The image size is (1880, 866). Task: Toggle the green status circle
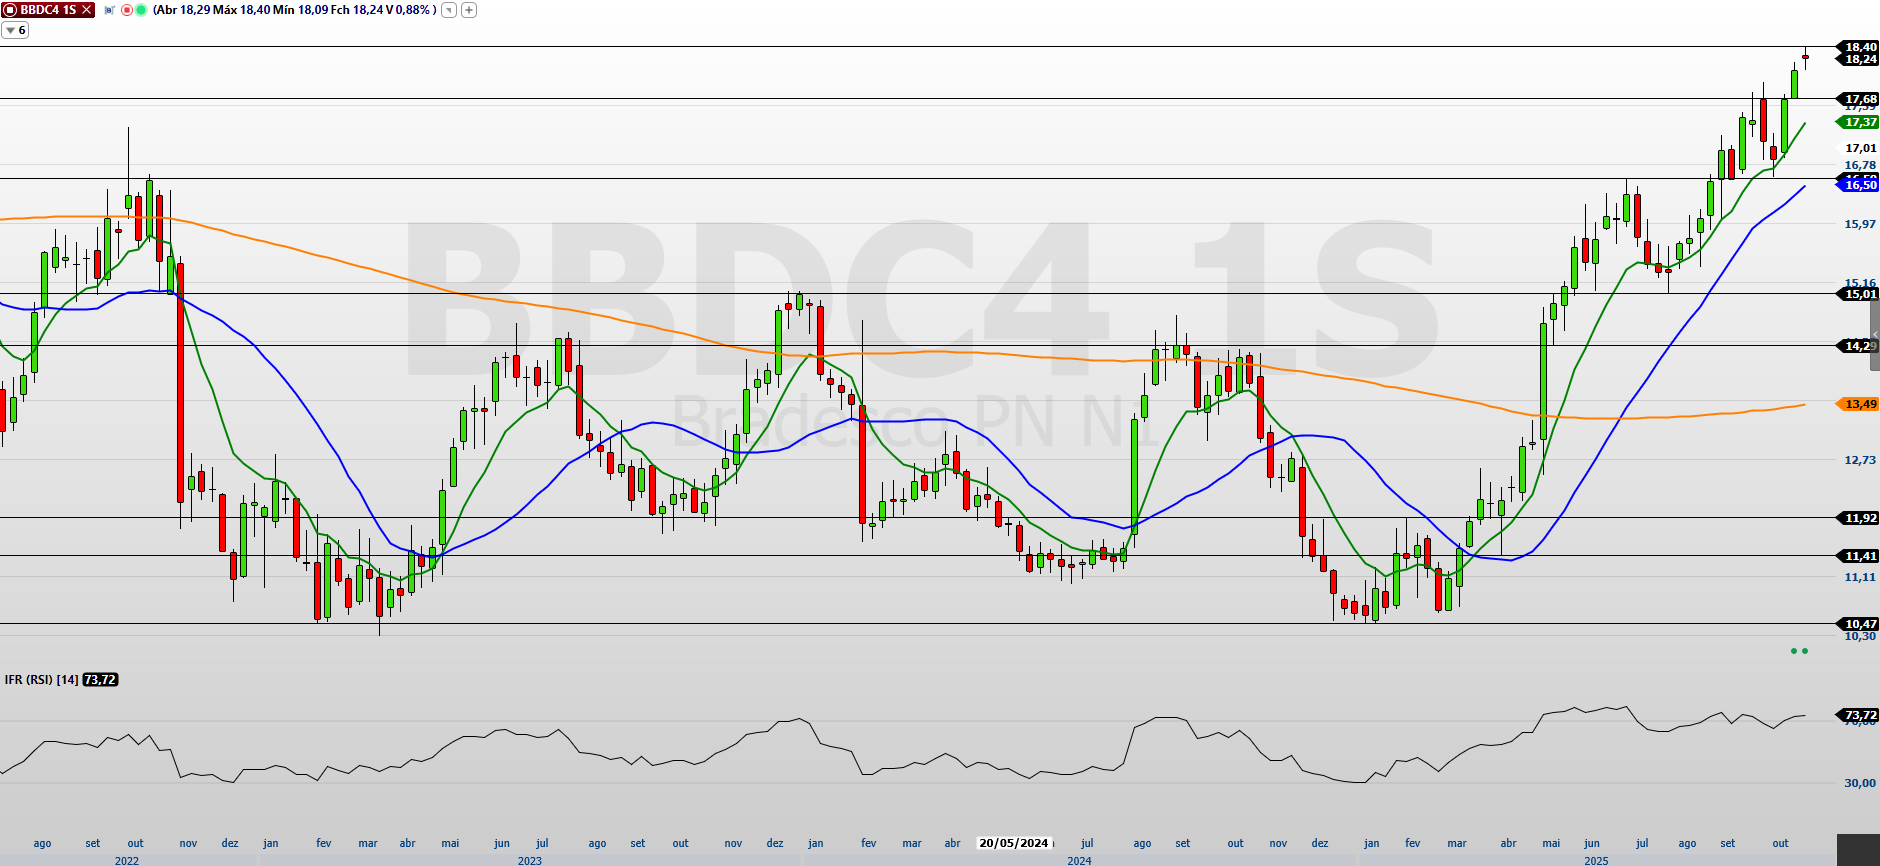coord(141,10)
